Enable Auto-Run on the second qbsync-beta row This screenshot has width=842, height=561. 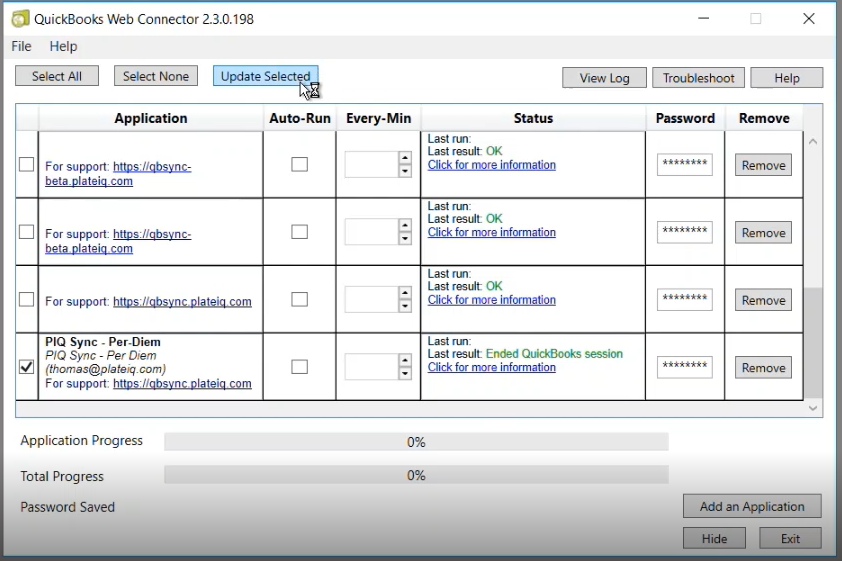point(300,231)
